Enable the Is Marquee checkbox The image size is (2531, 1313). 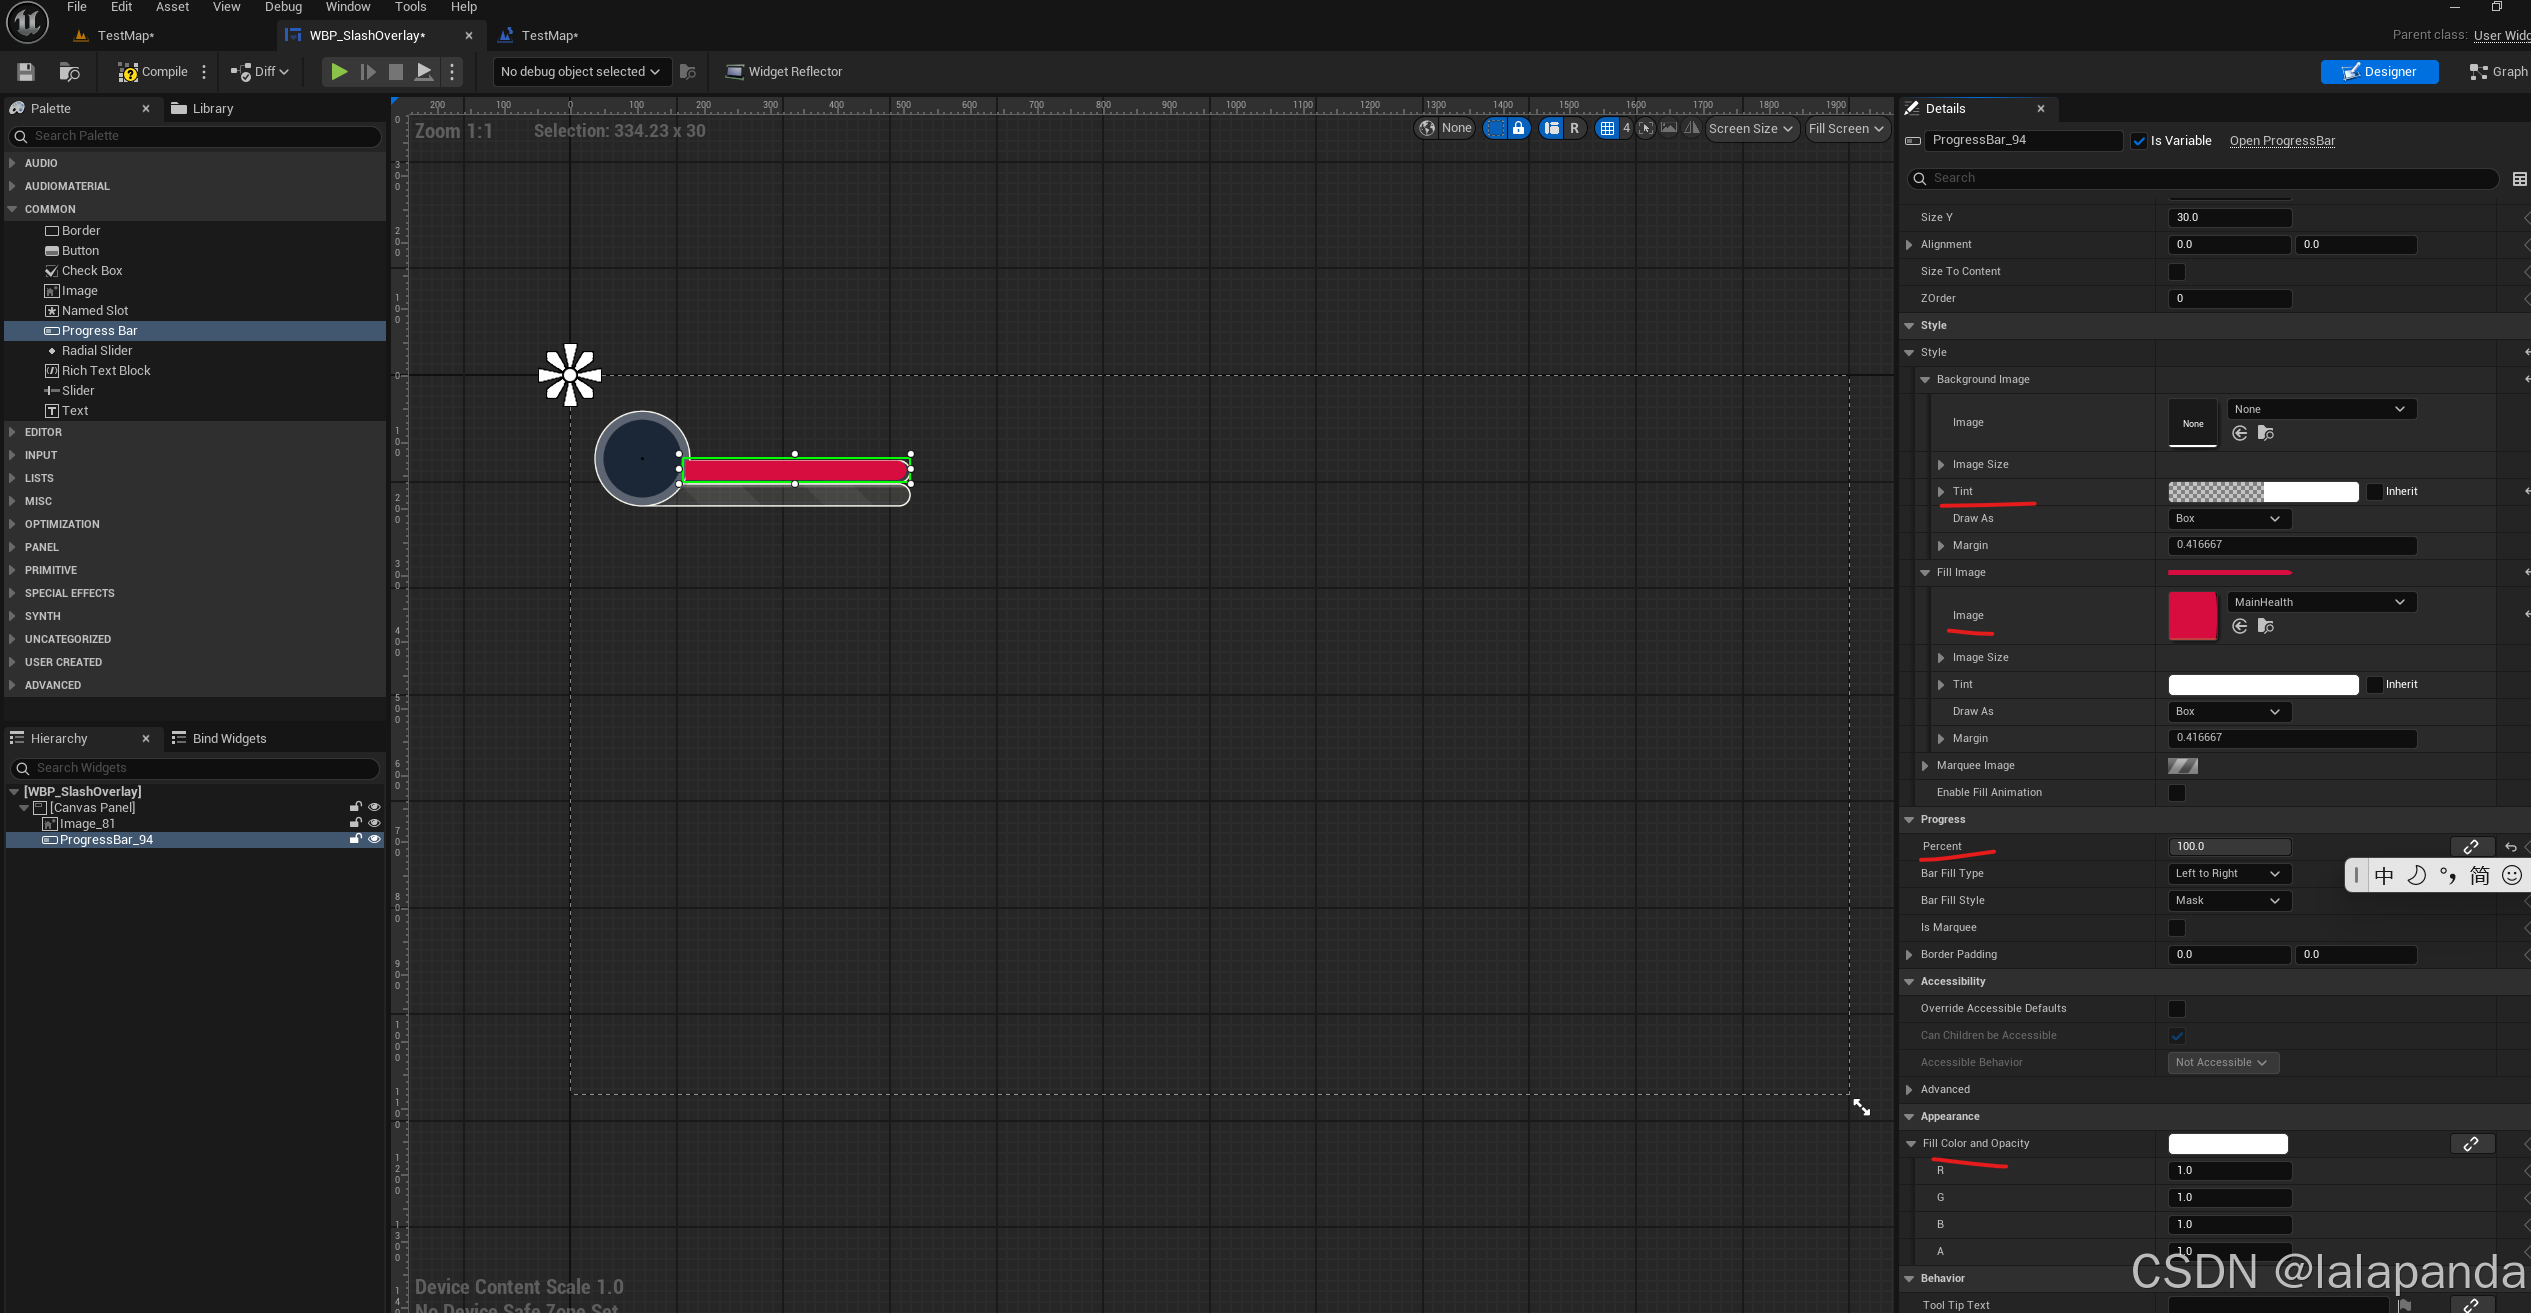pyautogui.click(x=2176, y=928)
